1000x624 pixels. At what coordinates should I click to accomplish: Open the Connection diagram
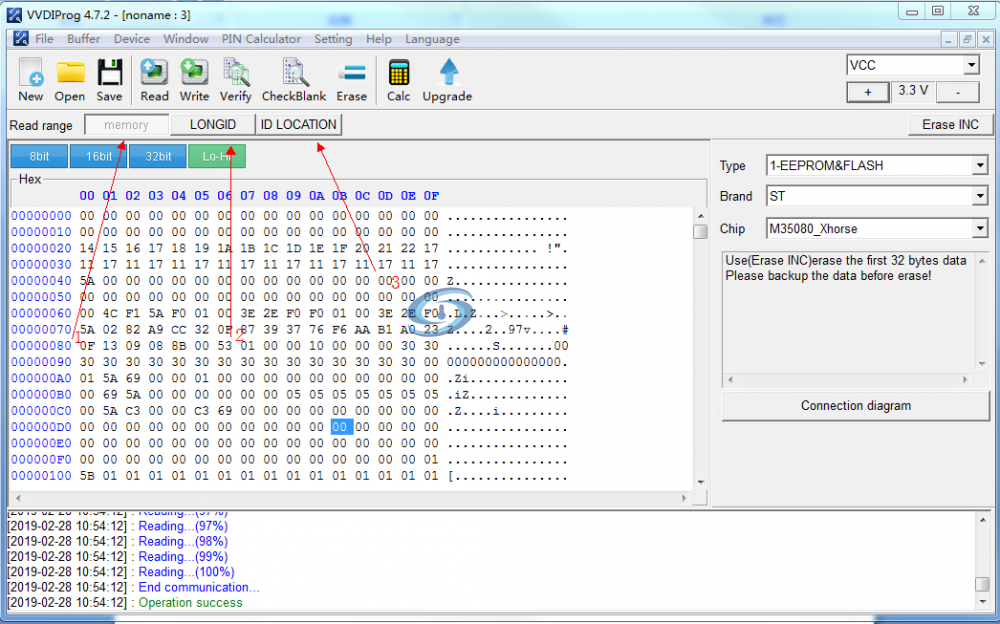855,406
